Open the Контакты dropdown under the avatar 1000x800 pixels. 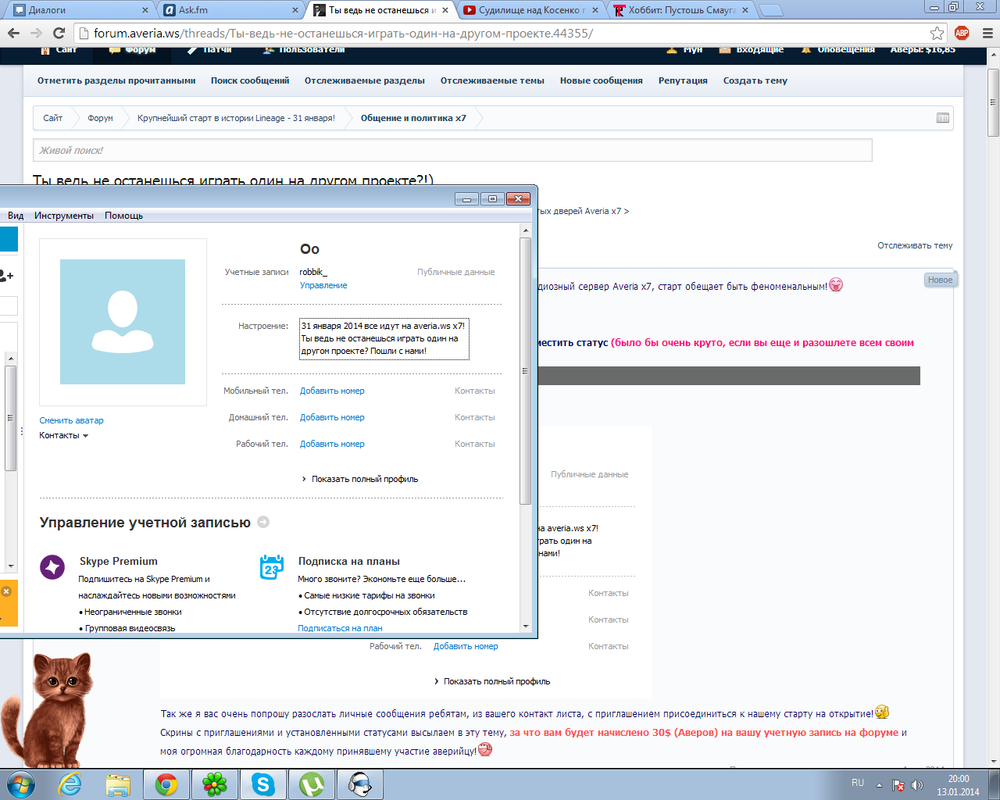64,436
